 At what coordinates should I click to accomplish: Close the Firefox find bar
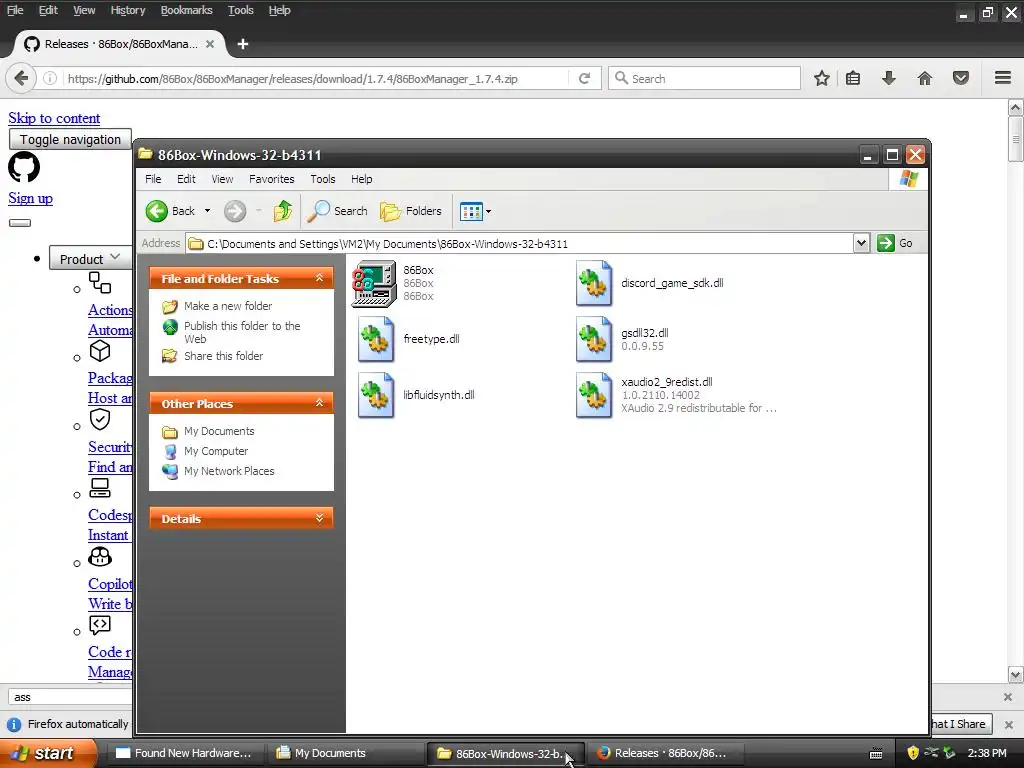[1008, 697]
